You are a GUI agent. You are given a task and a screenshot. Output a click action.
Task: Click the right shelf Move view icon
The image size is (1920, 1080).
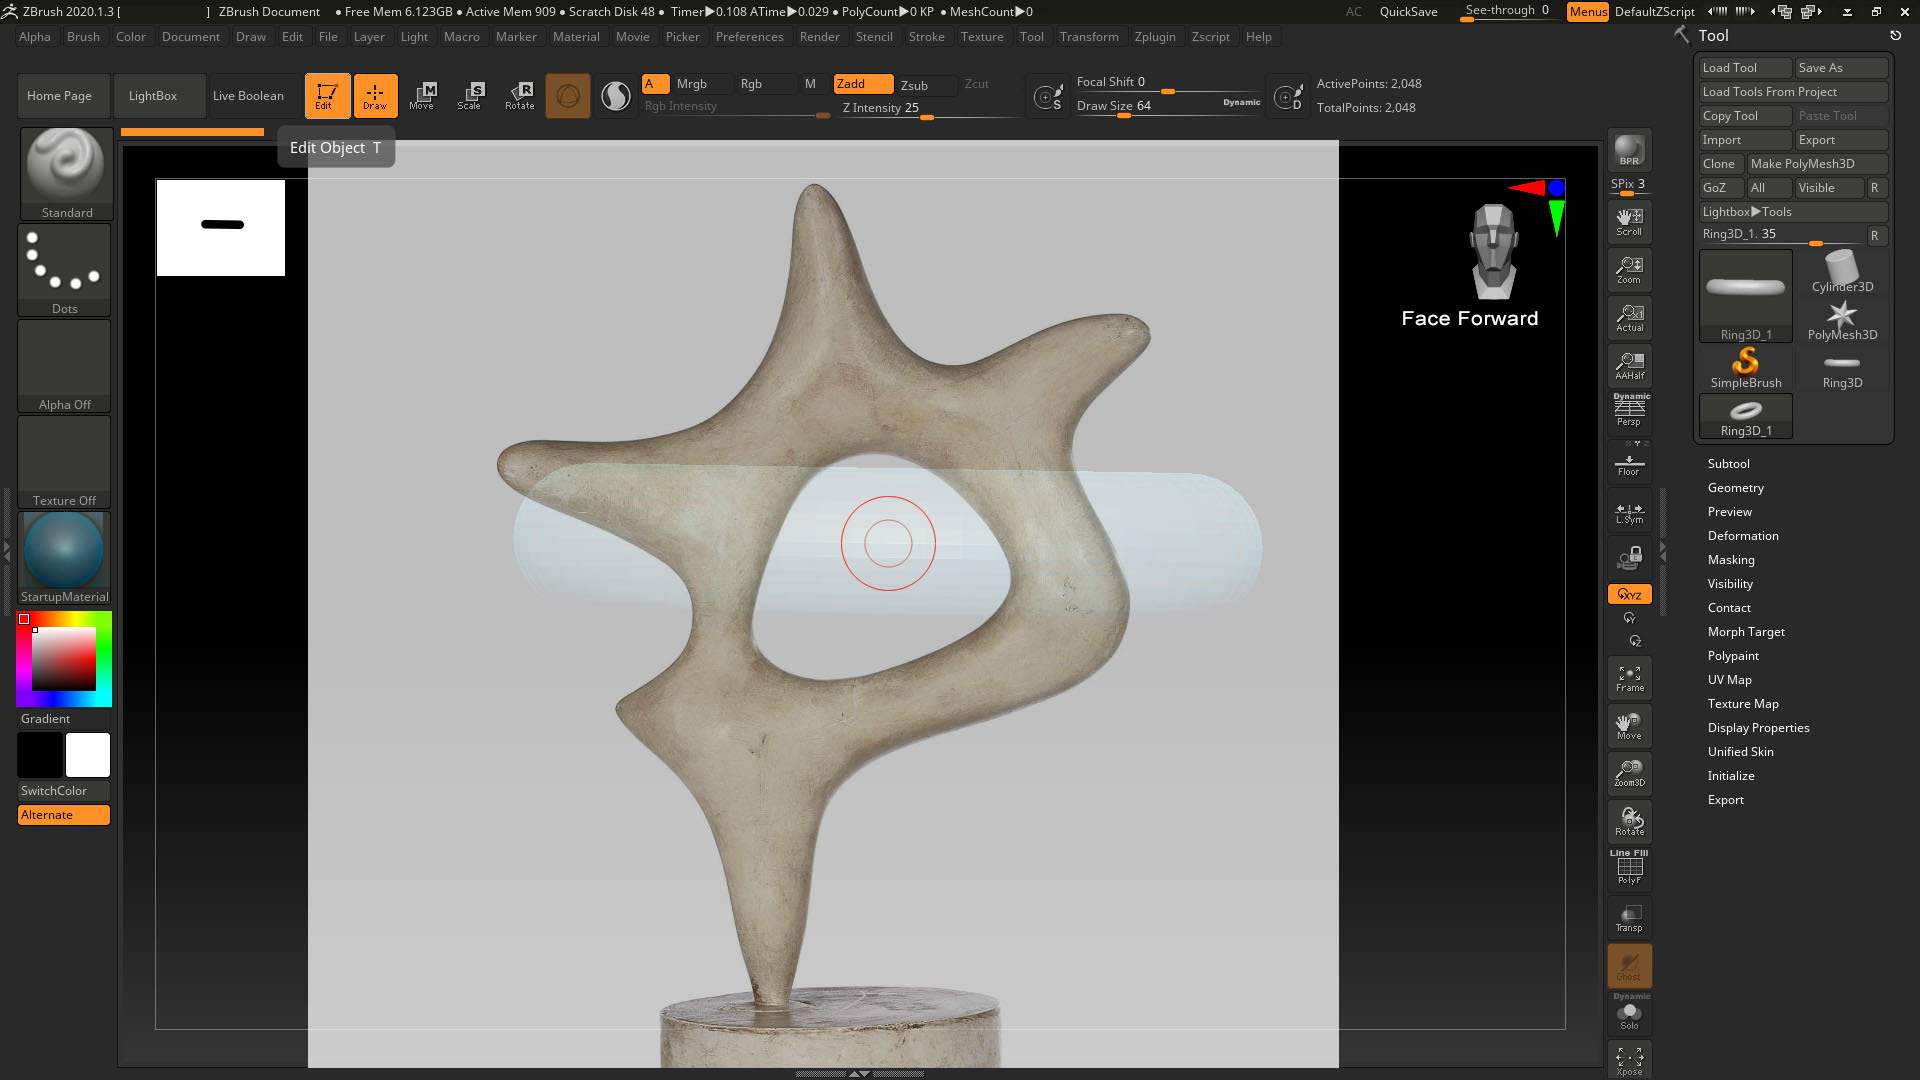1629,726
